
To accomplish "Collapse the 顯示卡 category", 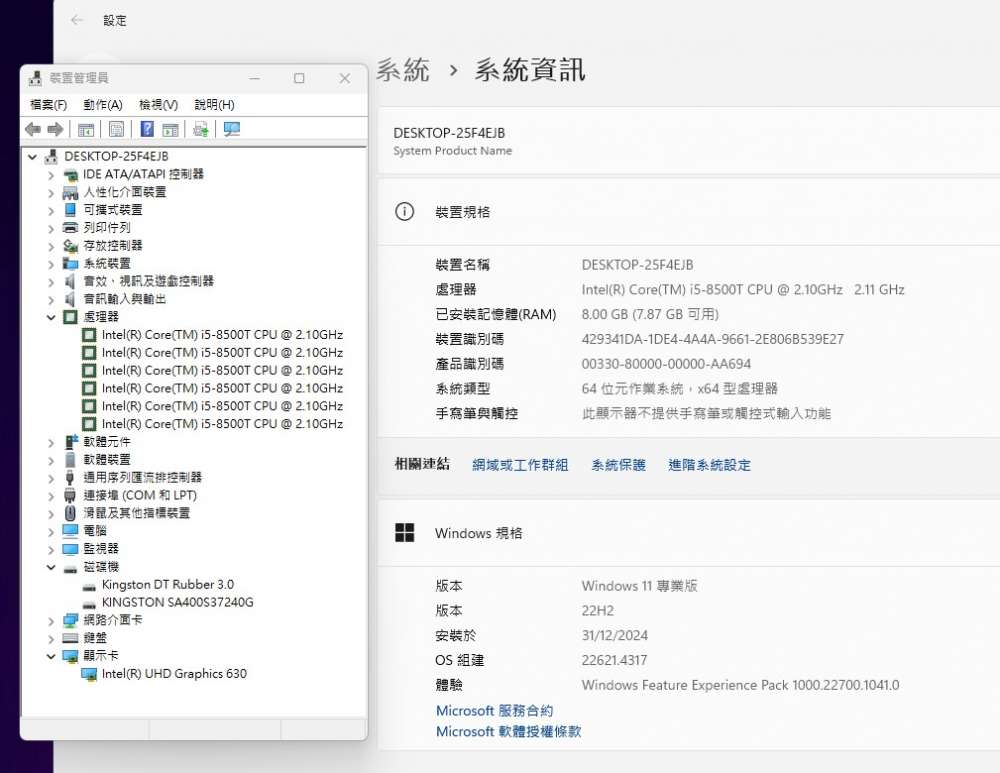I will coord(51,656).
